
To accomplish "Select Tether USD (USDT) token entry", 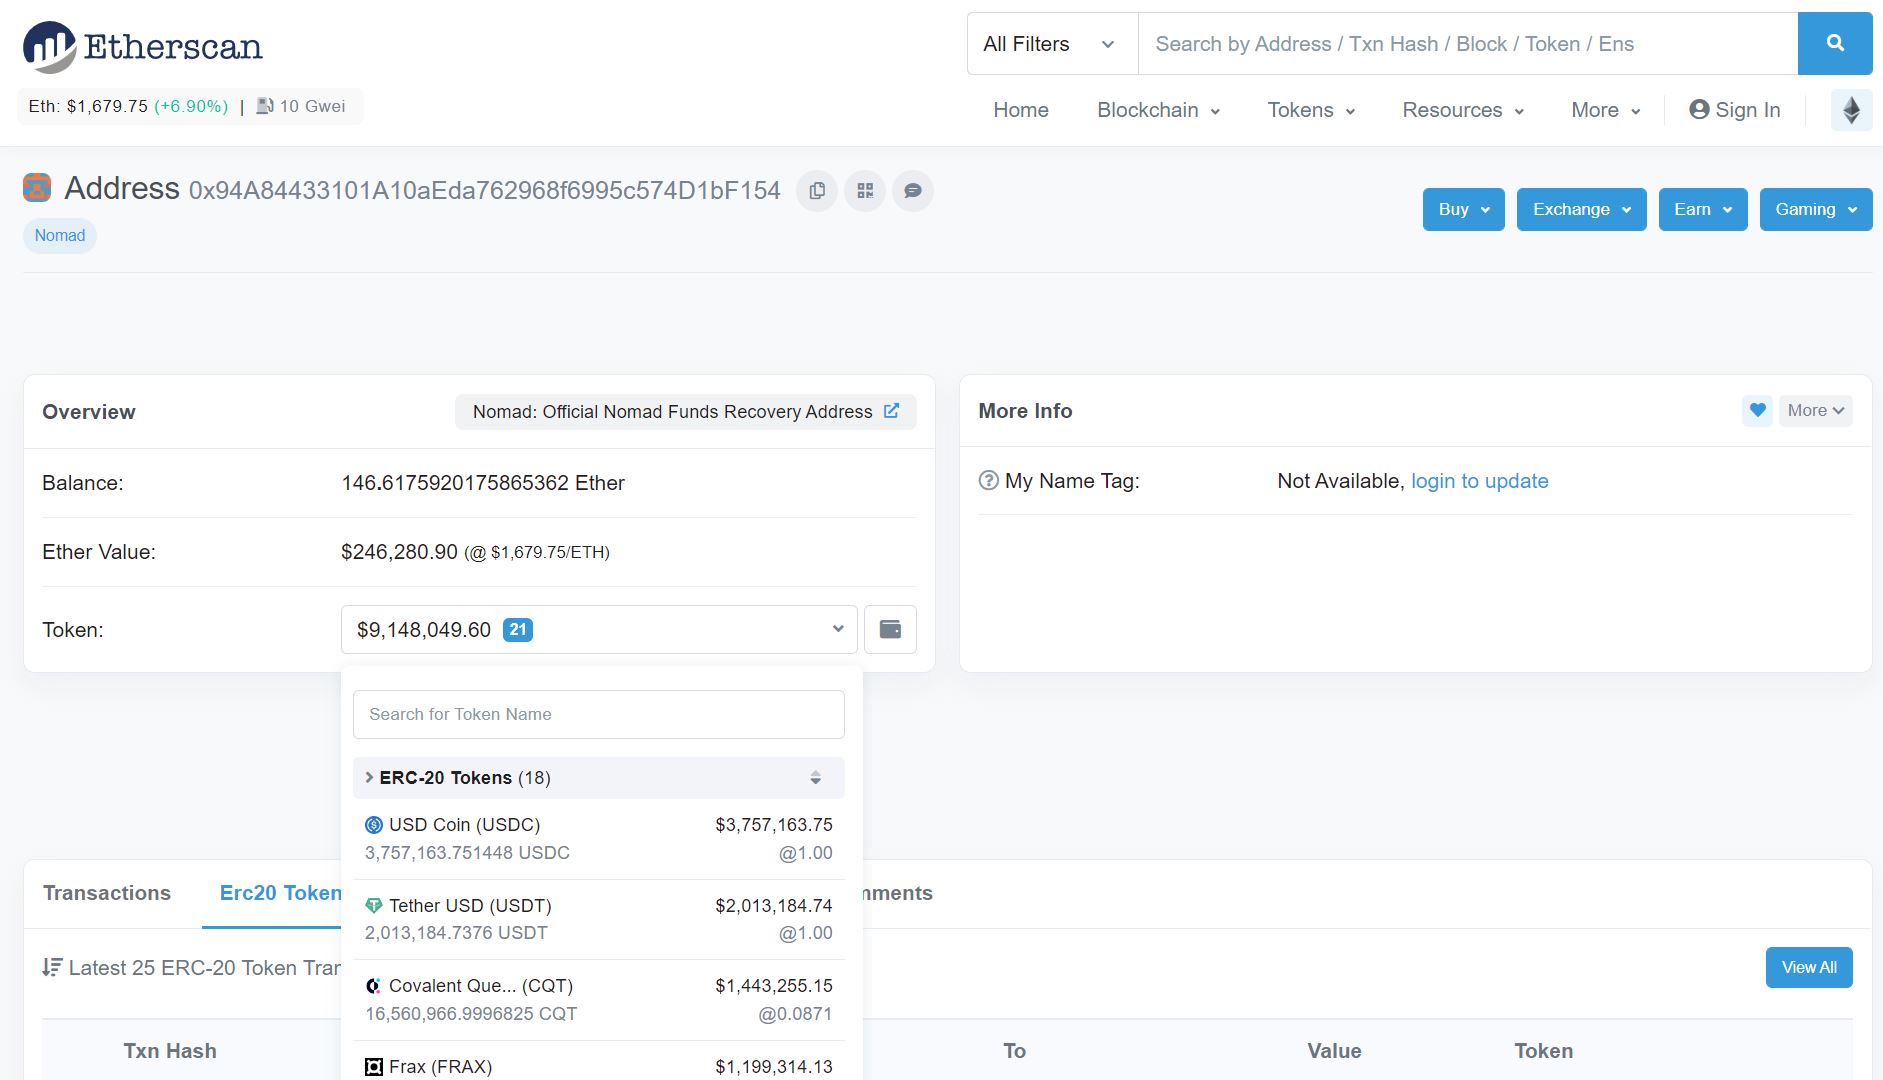I will pyautogui.click(x=598, y=919).
